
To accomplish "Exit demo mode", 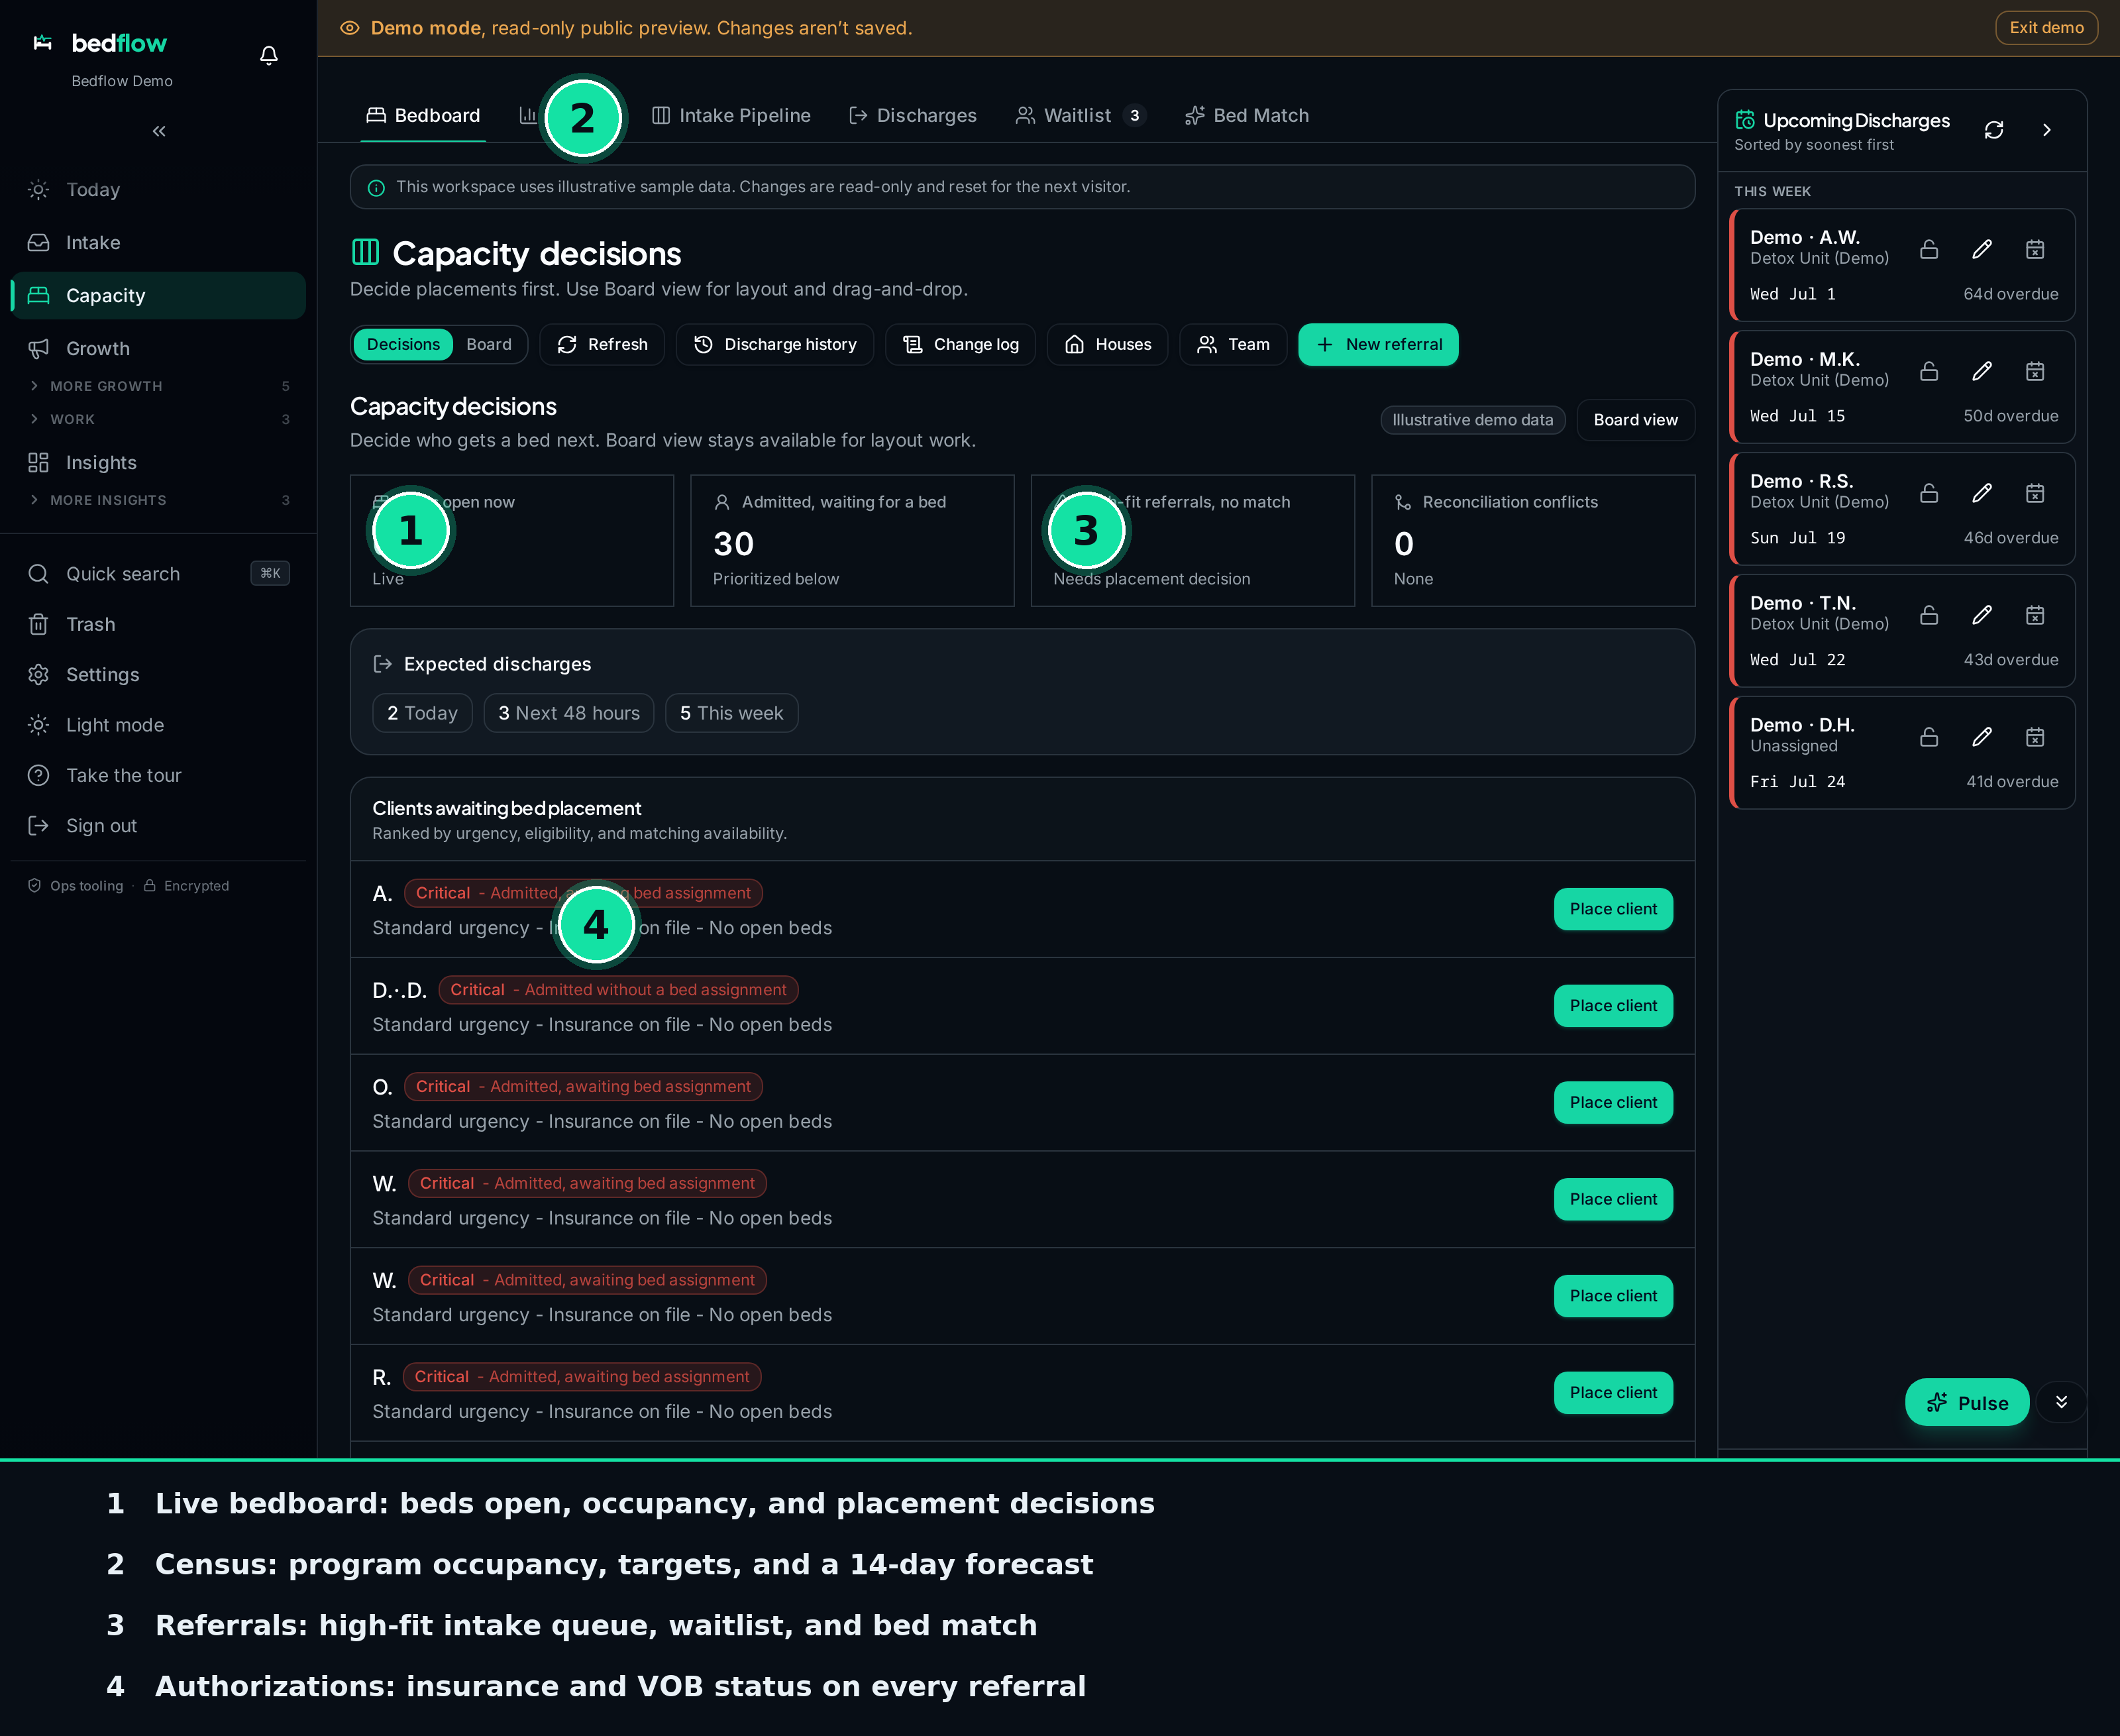I will point(2046,28).
